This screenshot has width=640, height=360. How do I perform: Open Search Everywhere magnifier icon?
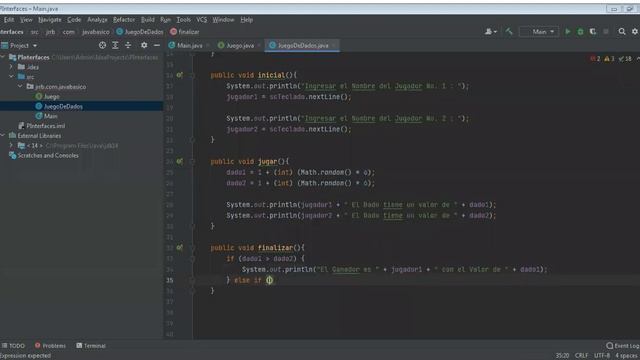click(622, 31)
